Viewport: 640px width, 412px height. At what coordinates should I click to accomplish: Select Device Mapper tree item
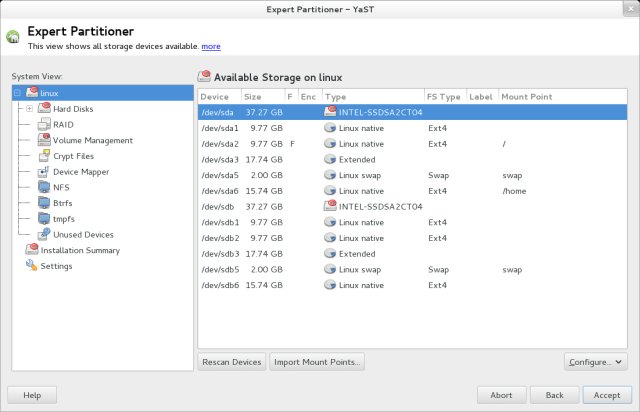point(81,172)
